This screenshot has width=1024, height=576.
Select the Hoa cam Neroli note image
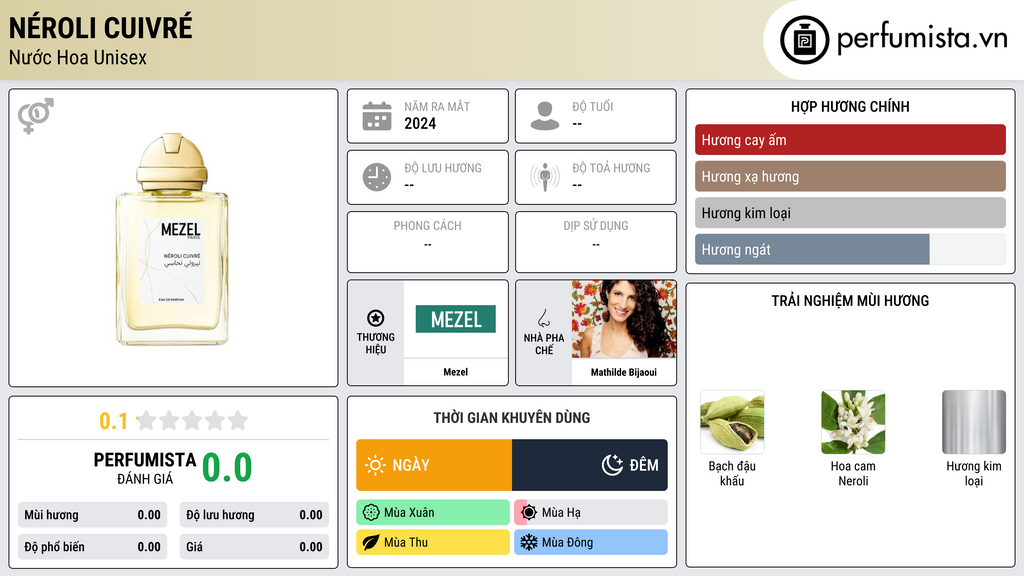853,422
